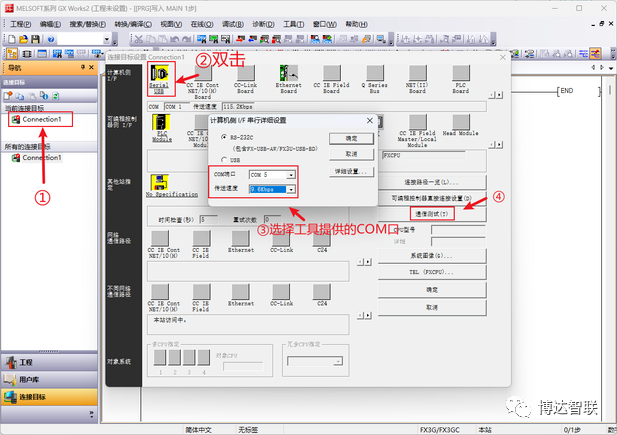Viewport: 617px width, 435px height.
Task: Select the PLC Module icon
Action: coord(161,122)
